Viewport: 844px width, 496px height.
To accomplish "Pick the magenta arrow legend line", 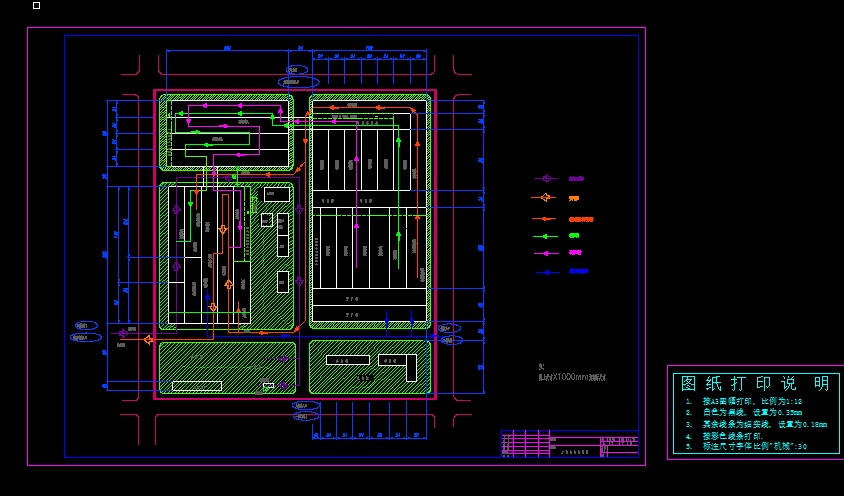I will coord(545,253).
